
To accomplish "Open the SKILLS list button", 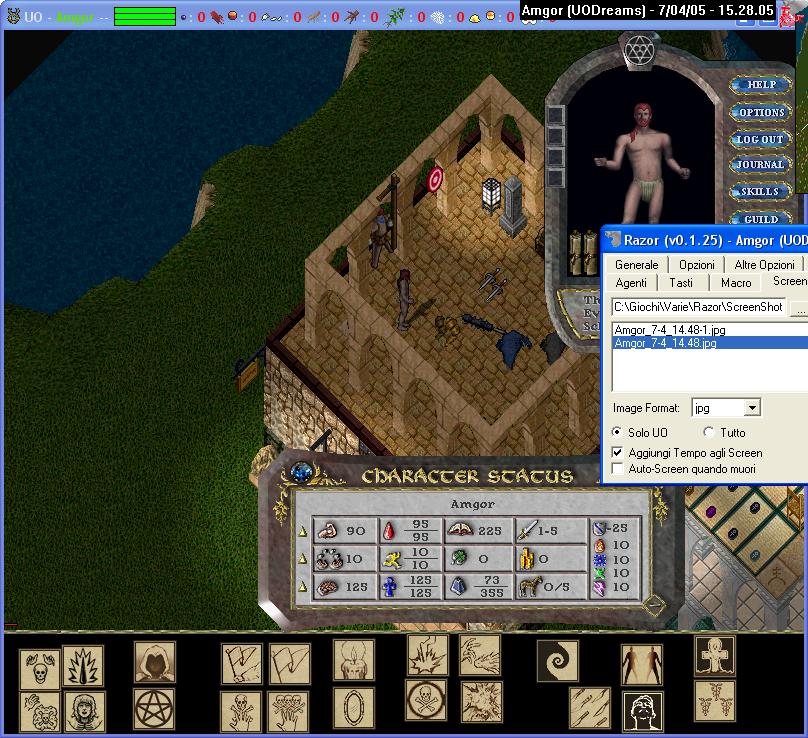I will 760,192.
